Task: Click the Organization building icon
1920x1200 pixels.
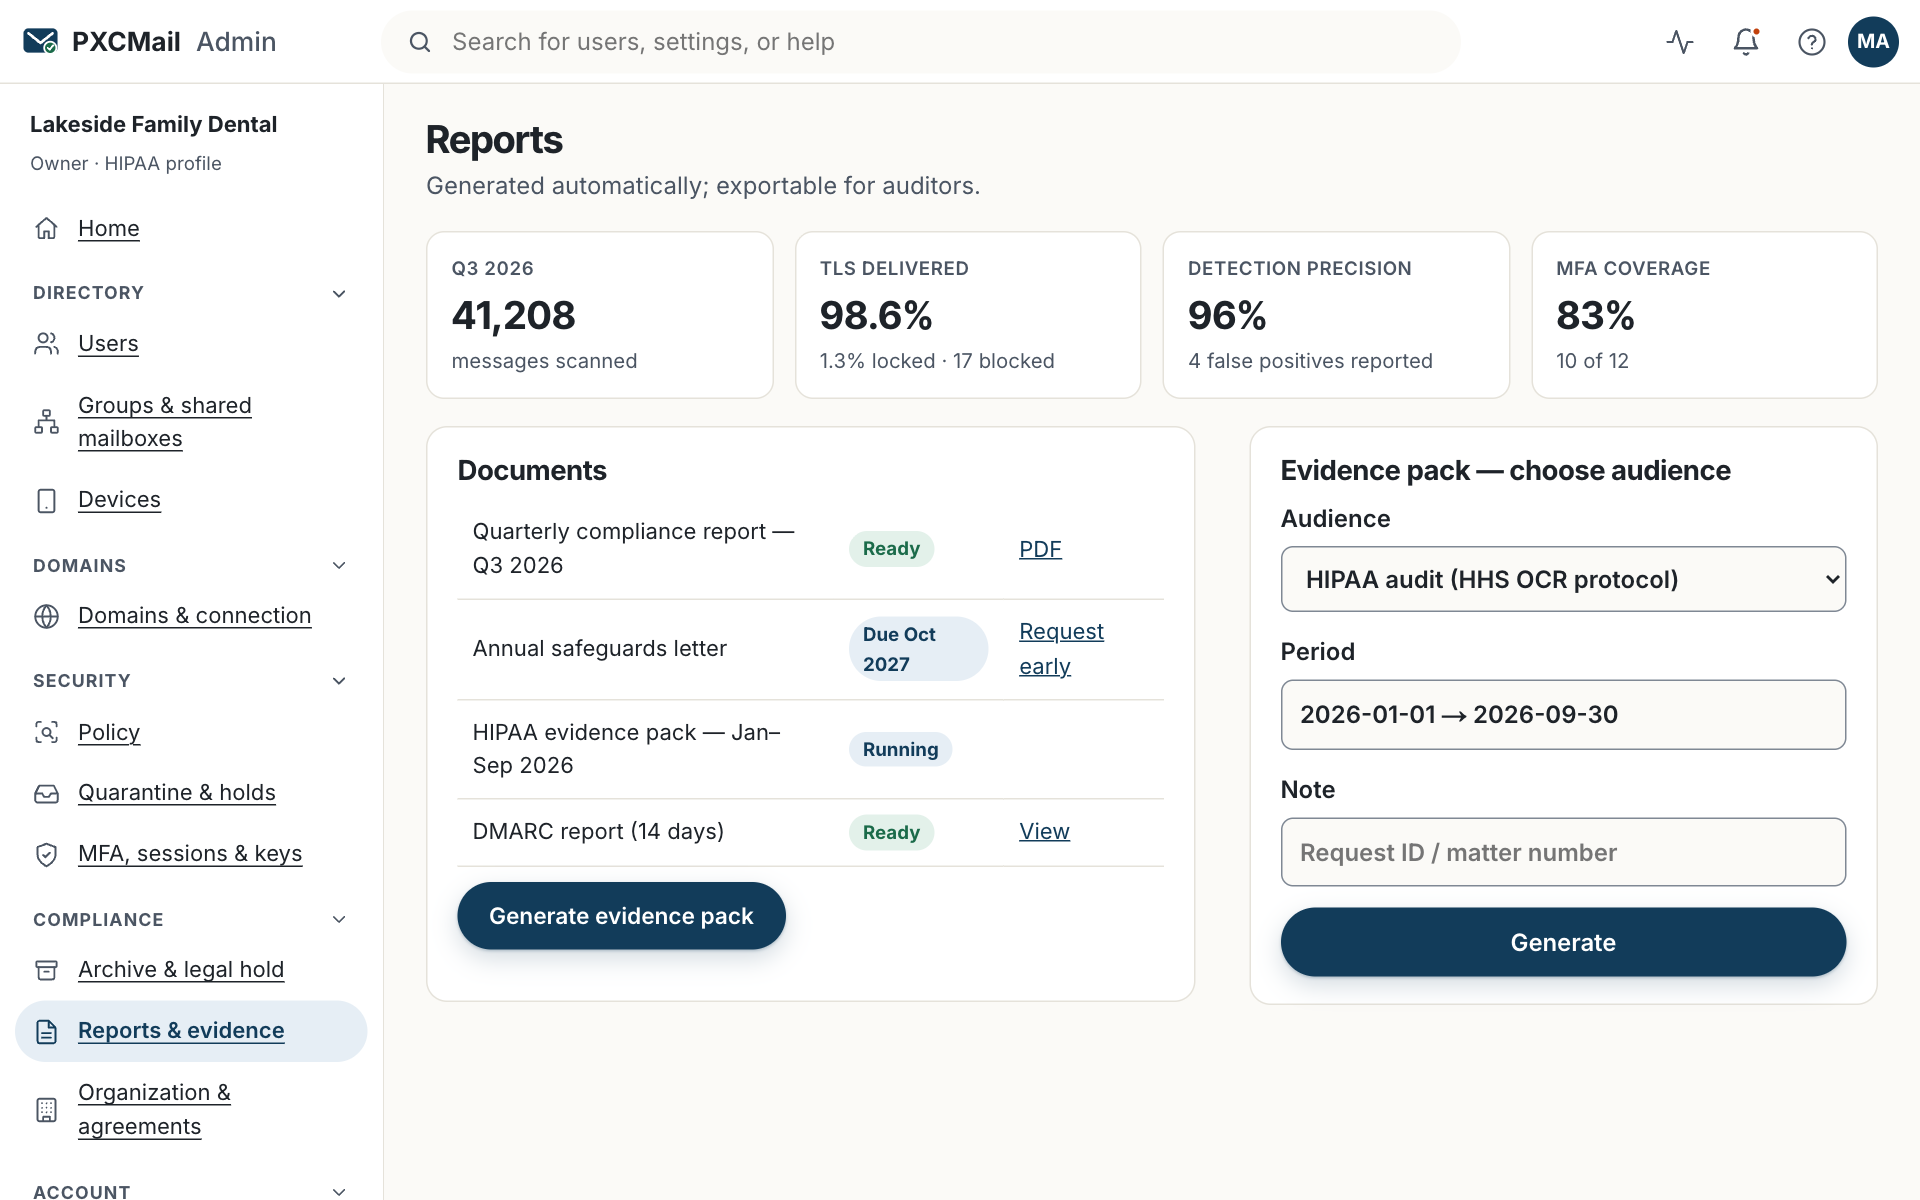Action: (47, 1110)
